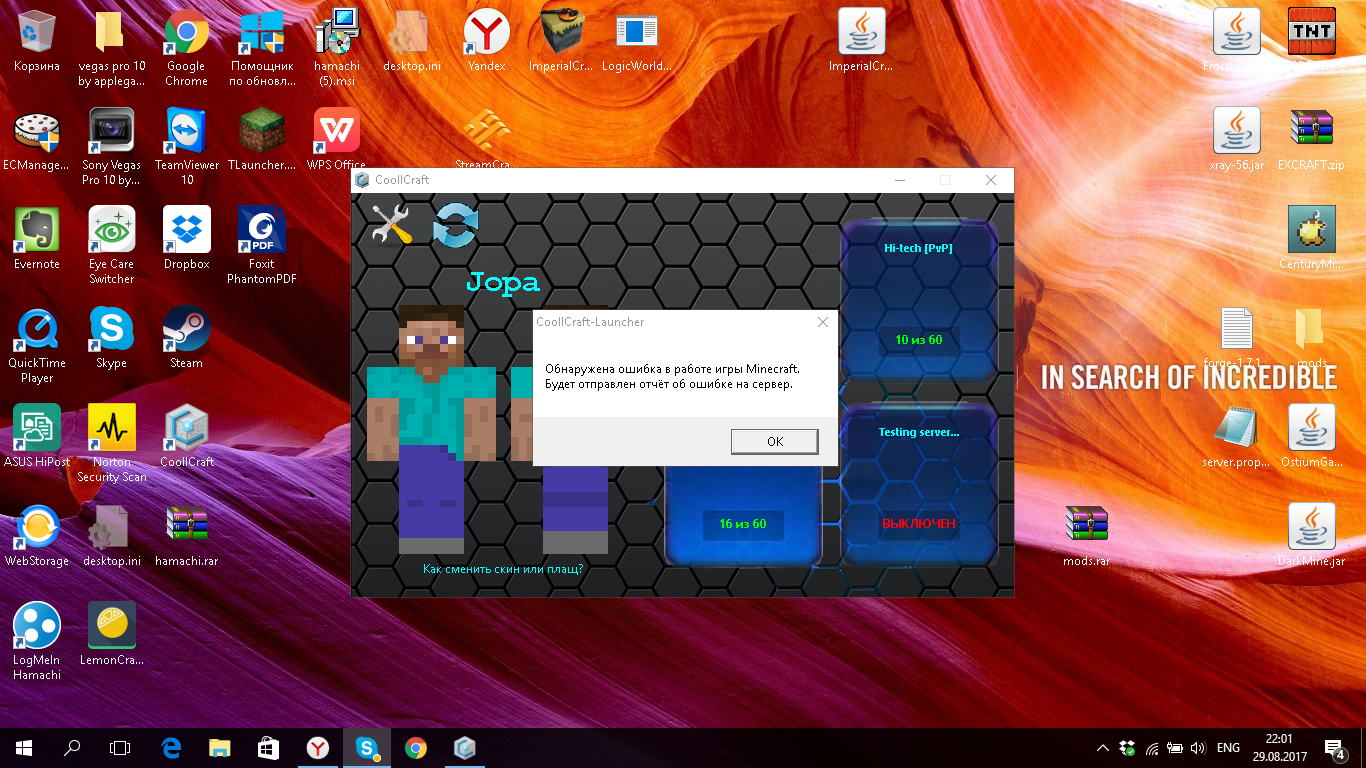The height and width of the screenshot is (768, 1366).
Task: Open Google Chrome desktop shortcut
Action: pos(186,46)
